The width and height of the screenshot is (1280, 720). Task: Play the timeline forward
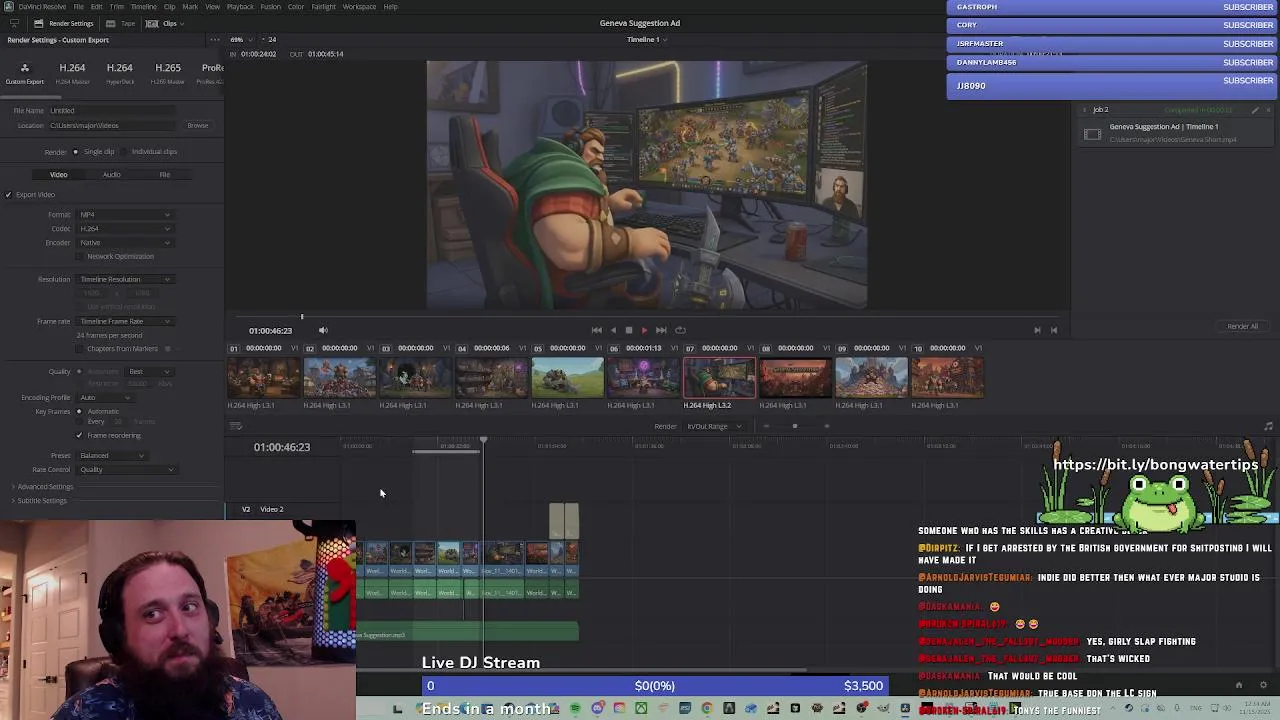tap(644, 330)
